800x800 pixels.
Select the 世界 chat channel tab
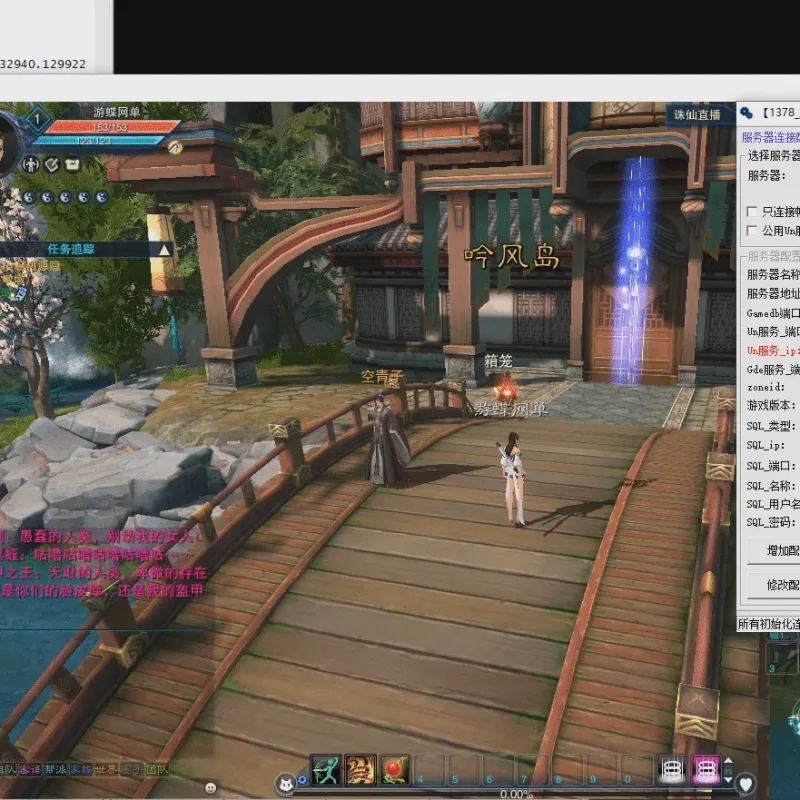[x=106, y=769]
